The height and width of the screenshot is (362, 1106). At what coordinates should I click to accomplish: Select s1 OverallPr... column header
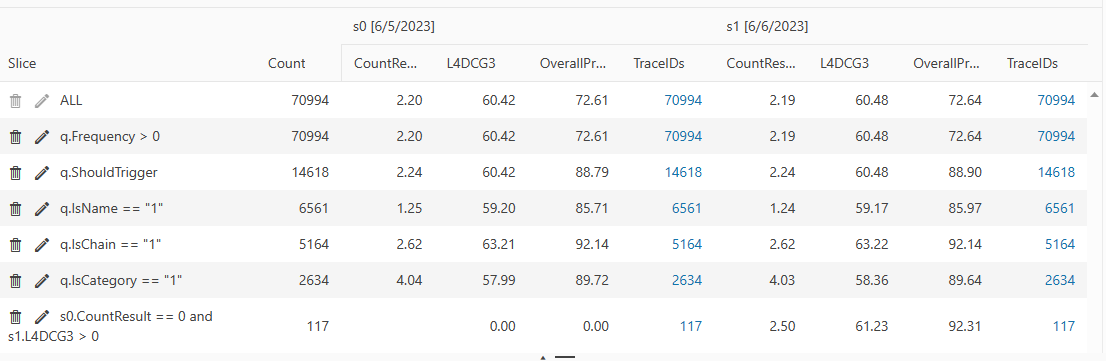click(947, 64)
